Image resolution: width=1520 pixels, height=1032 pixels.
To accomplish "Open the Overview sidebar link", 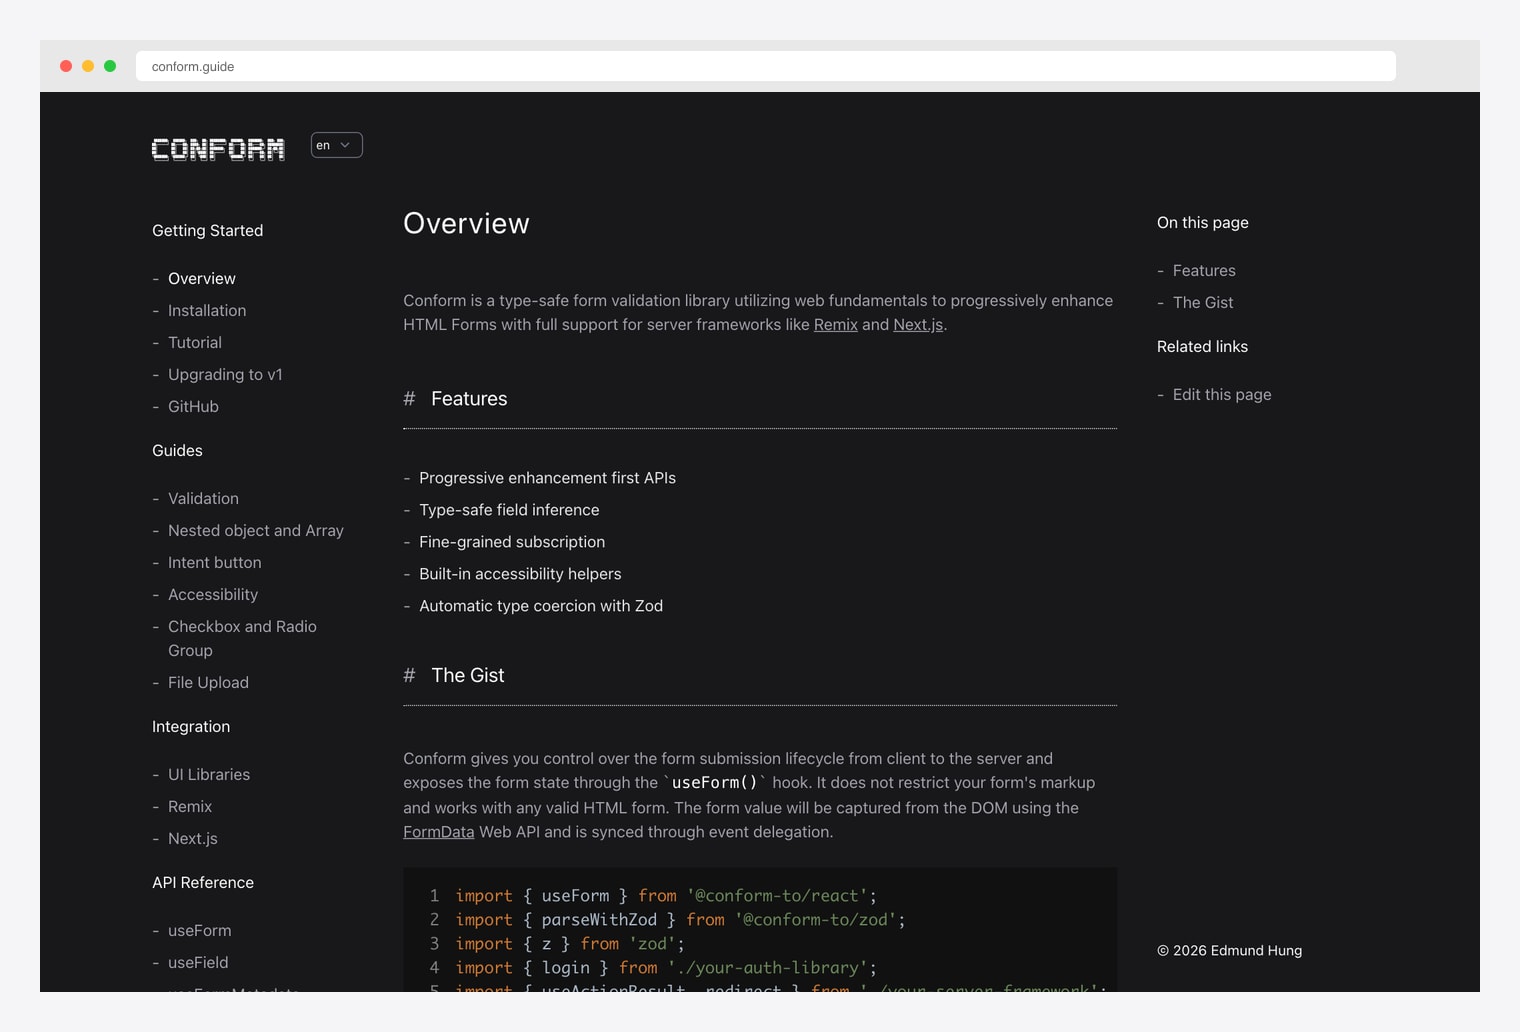I will [202, 278].
